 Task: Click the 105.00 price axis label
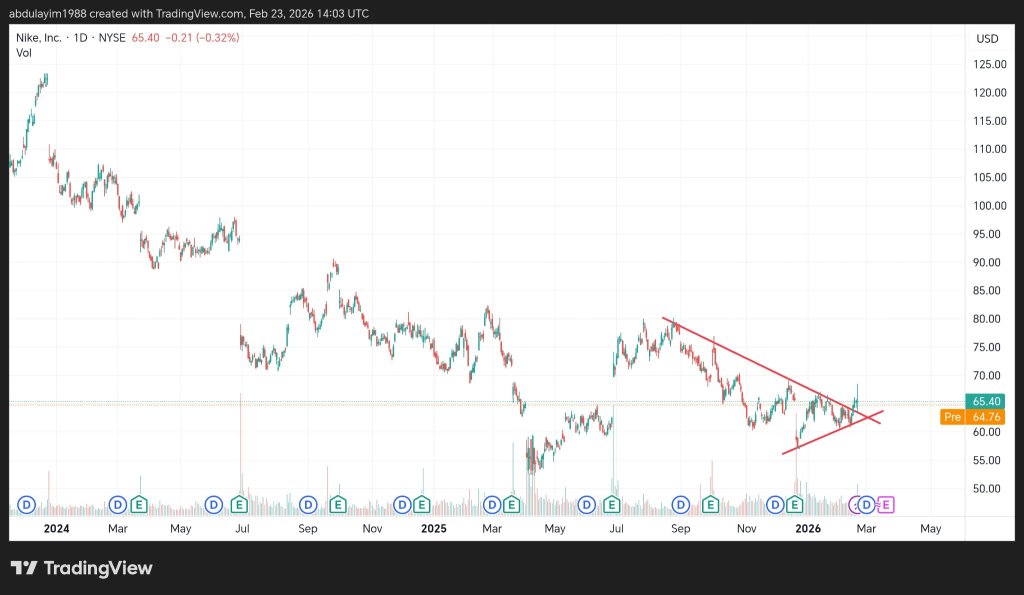989,177
